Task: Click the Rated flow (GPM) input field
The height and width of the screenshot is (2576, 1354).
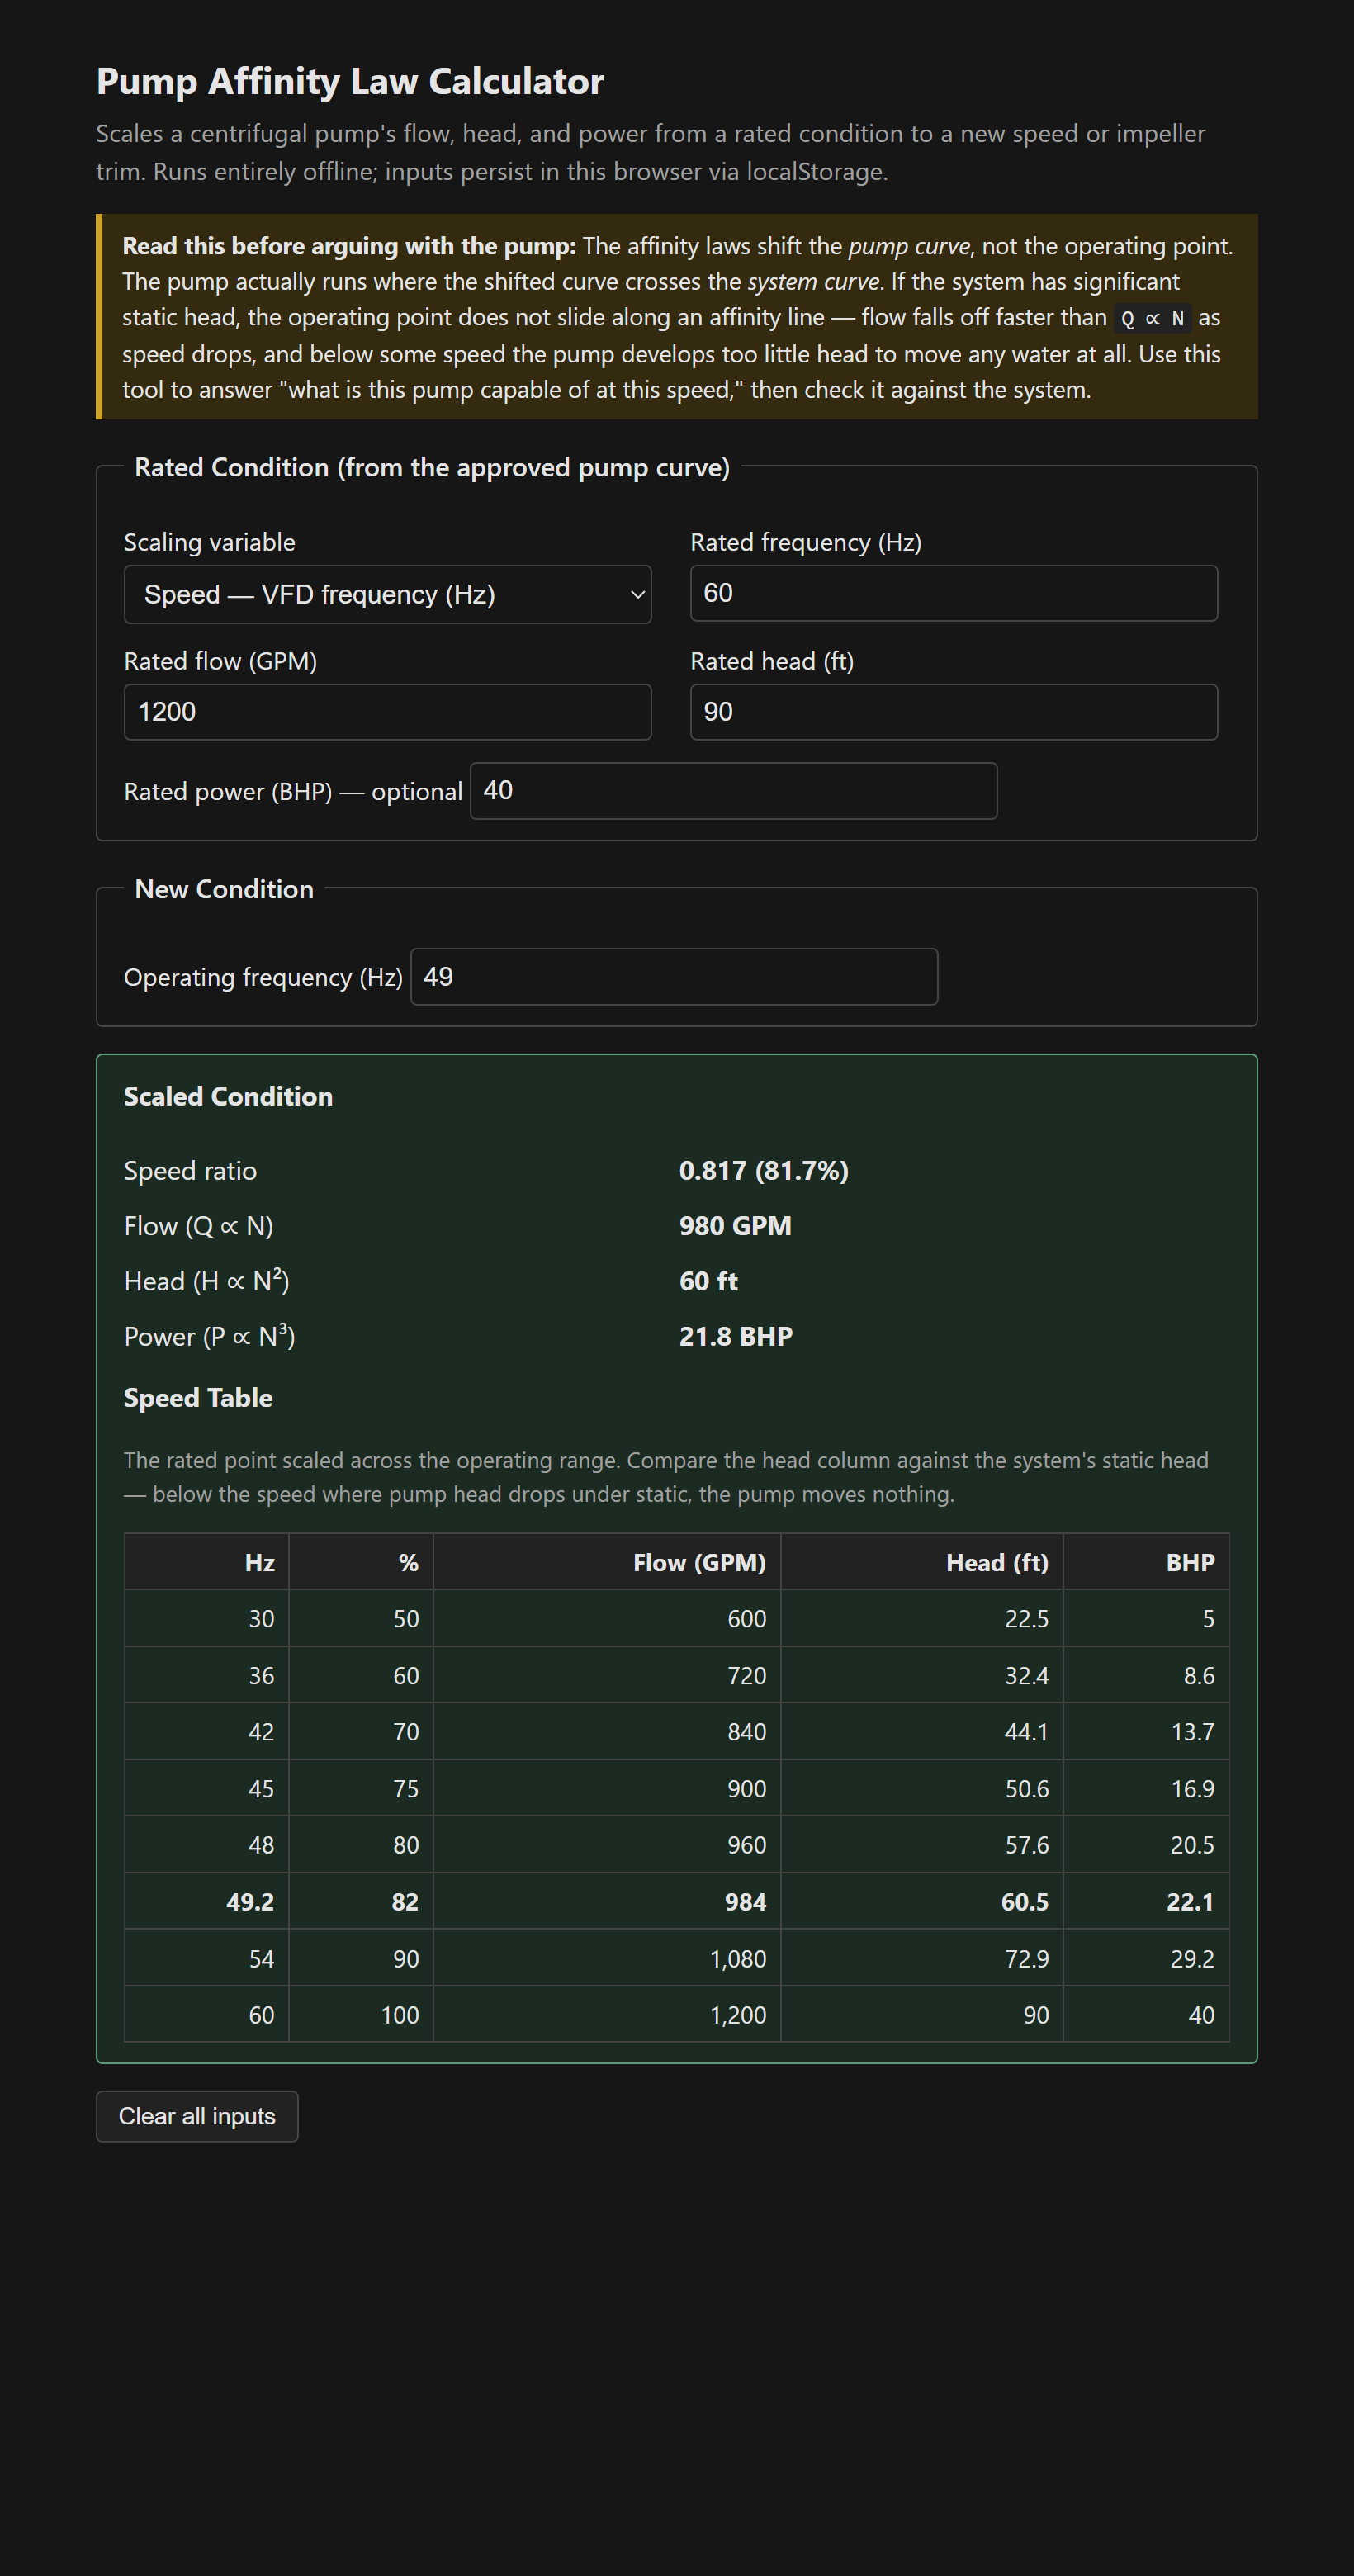Action: coord(387,712)
